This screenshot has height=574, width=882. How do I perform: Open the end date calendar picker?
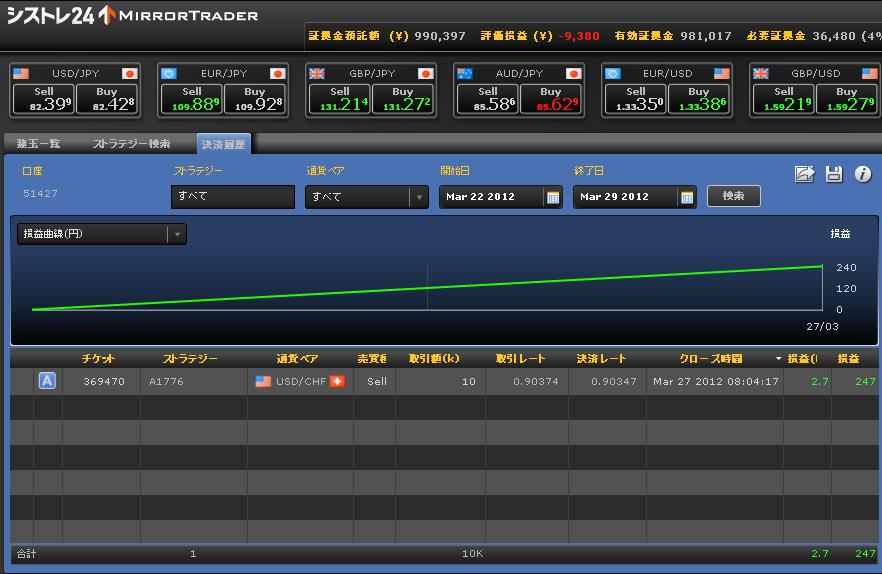(x=686, y=197)
